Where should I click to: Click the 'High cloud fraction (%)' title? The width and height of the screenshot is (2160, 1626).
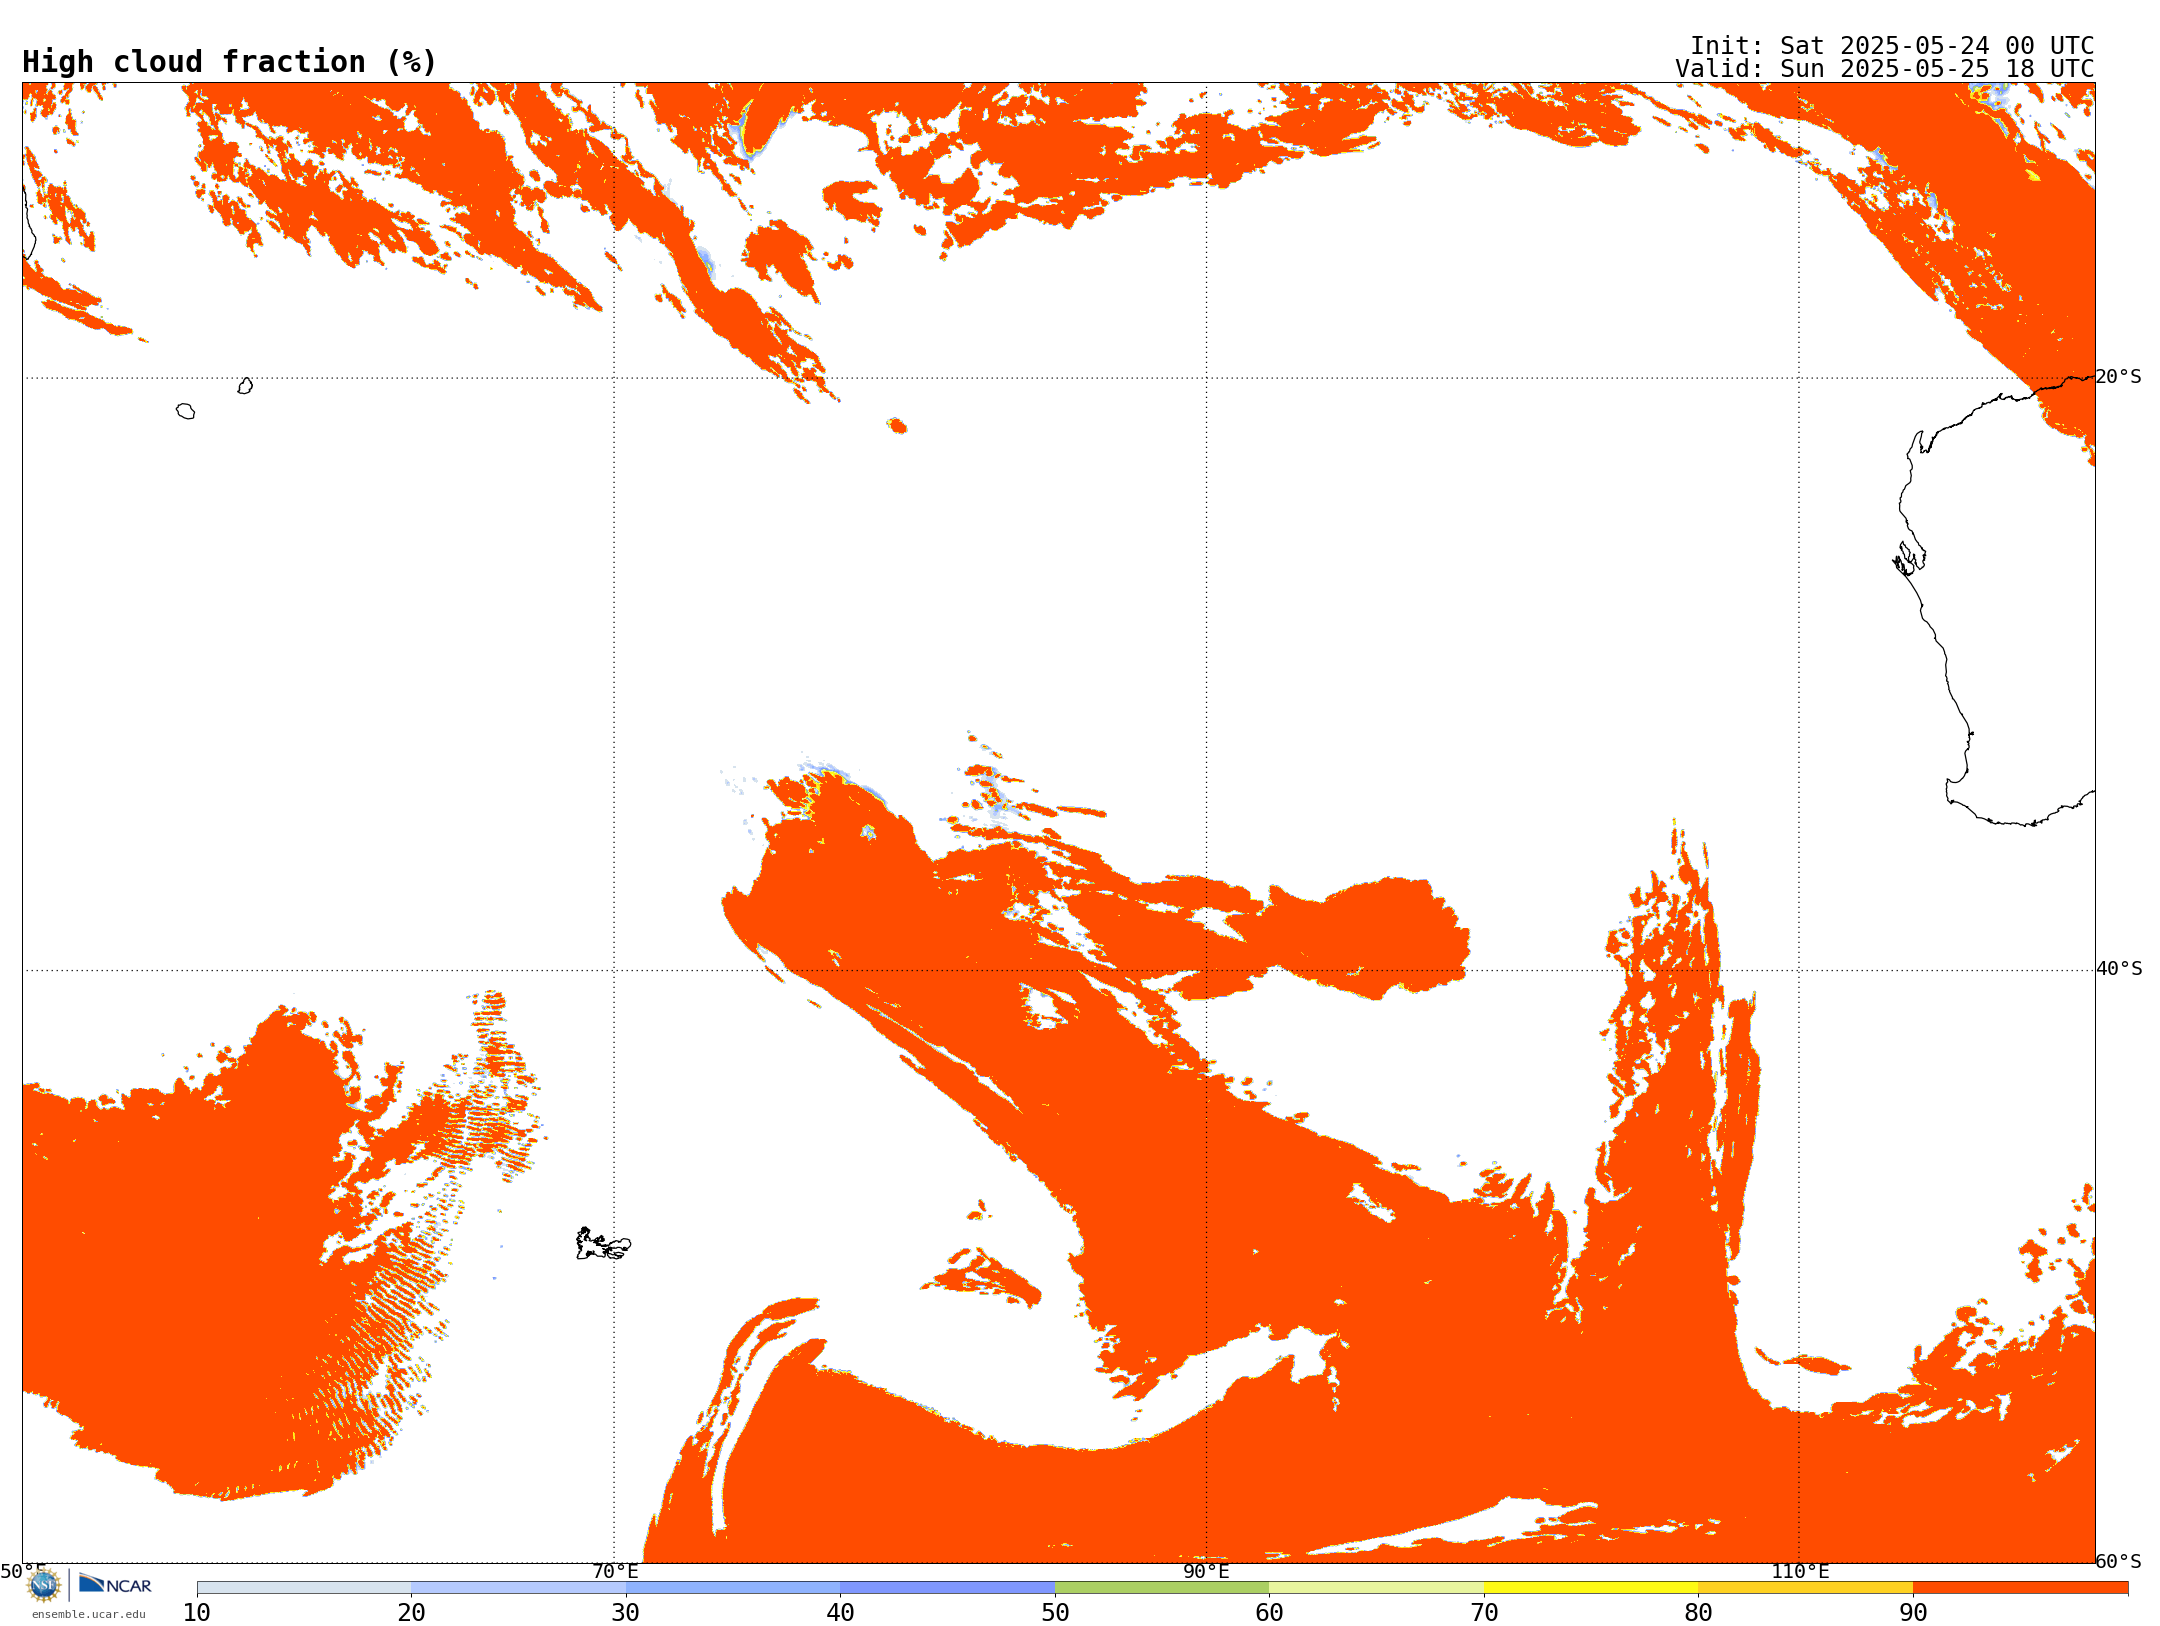[x=229, y=62]
